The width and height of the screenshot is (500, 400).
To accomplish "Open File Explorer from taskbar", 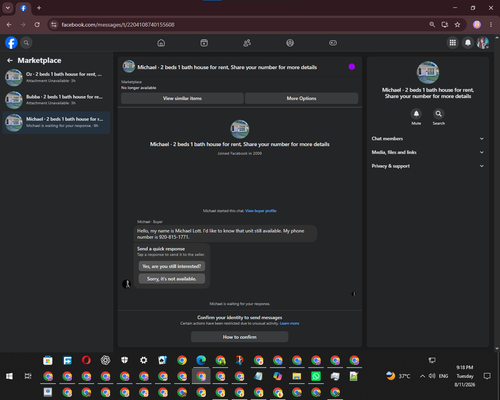I will point(297,376).
